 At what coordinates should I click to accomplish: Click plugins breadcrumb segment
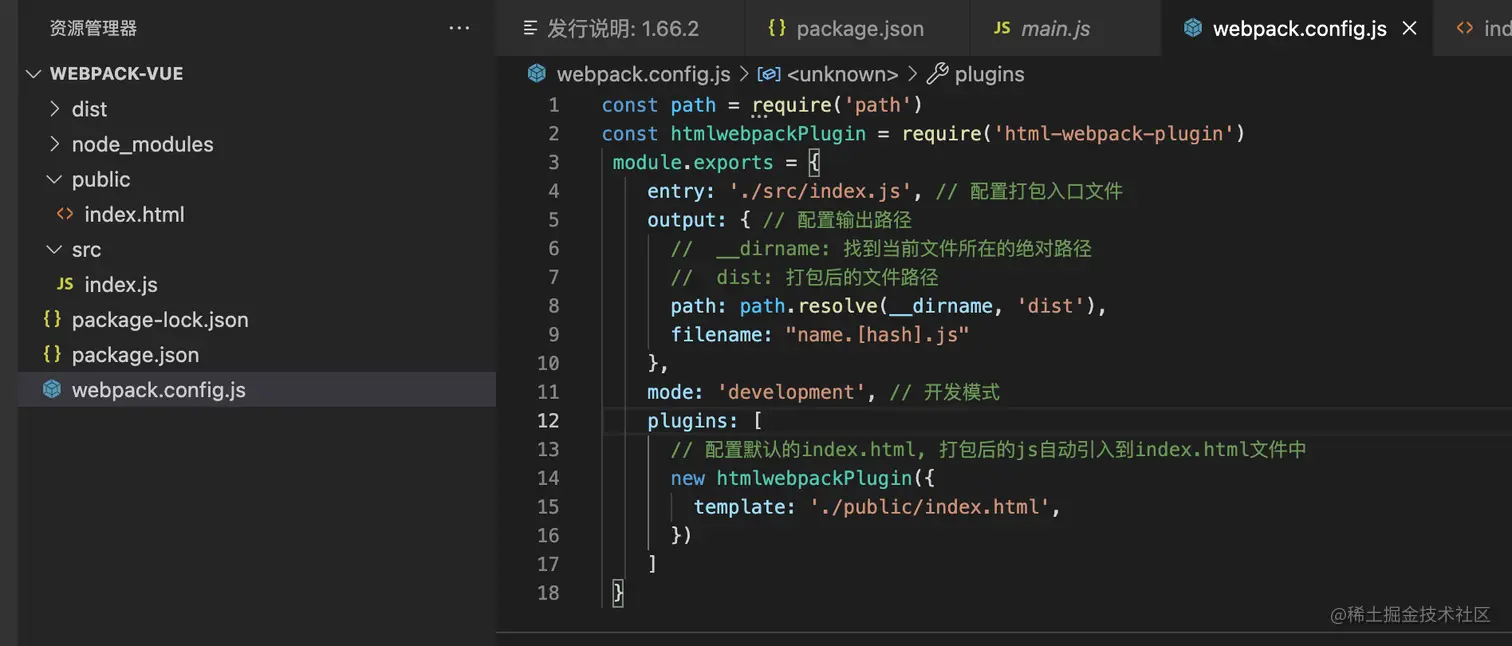click(x=990, y=74)
